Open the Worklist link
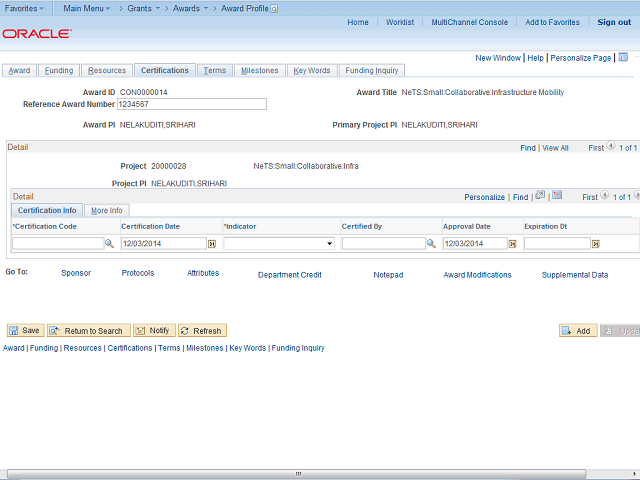Viewport: 640px width, 480px height. [400, 22]
